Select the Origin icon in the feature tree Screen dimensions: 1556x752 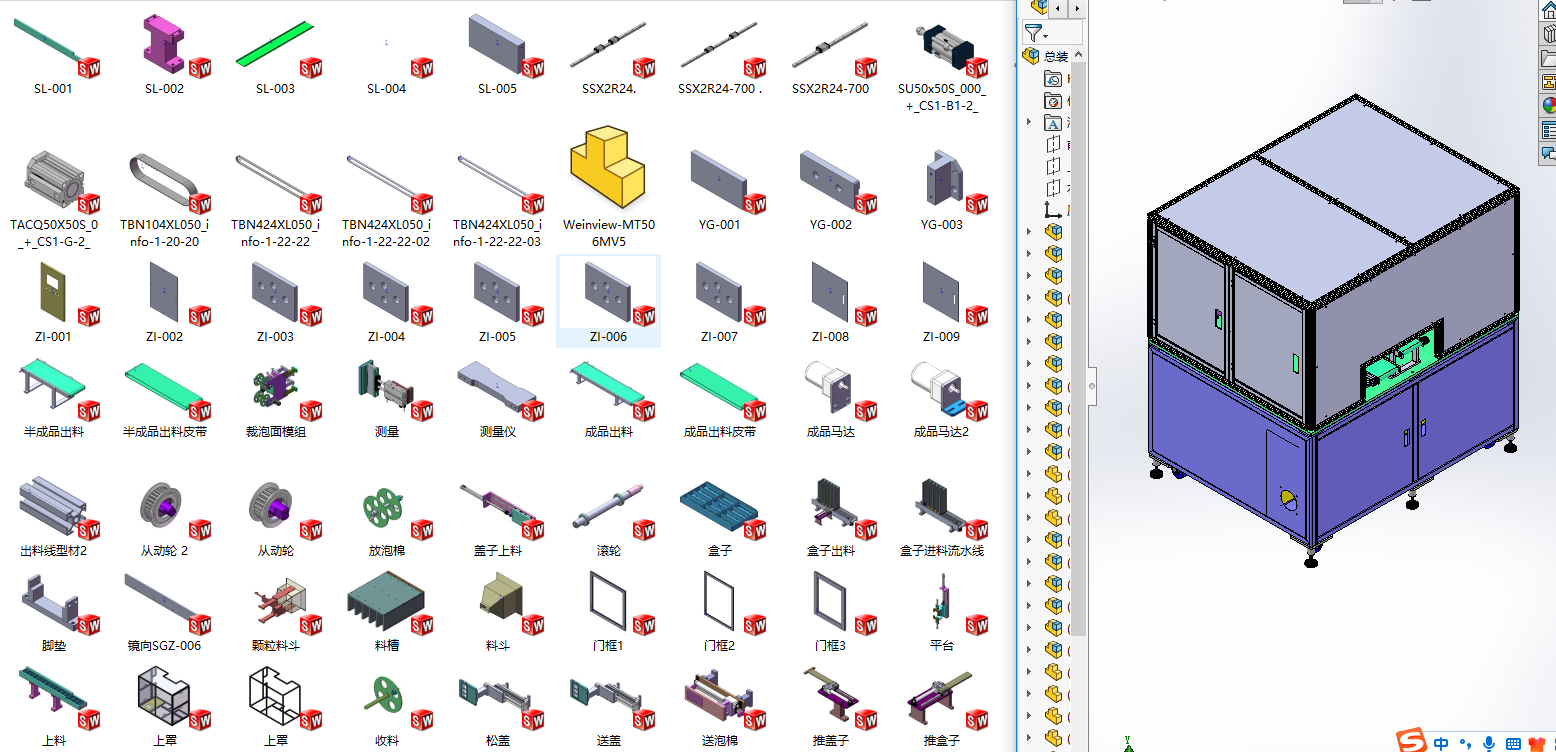point(1053,210)
